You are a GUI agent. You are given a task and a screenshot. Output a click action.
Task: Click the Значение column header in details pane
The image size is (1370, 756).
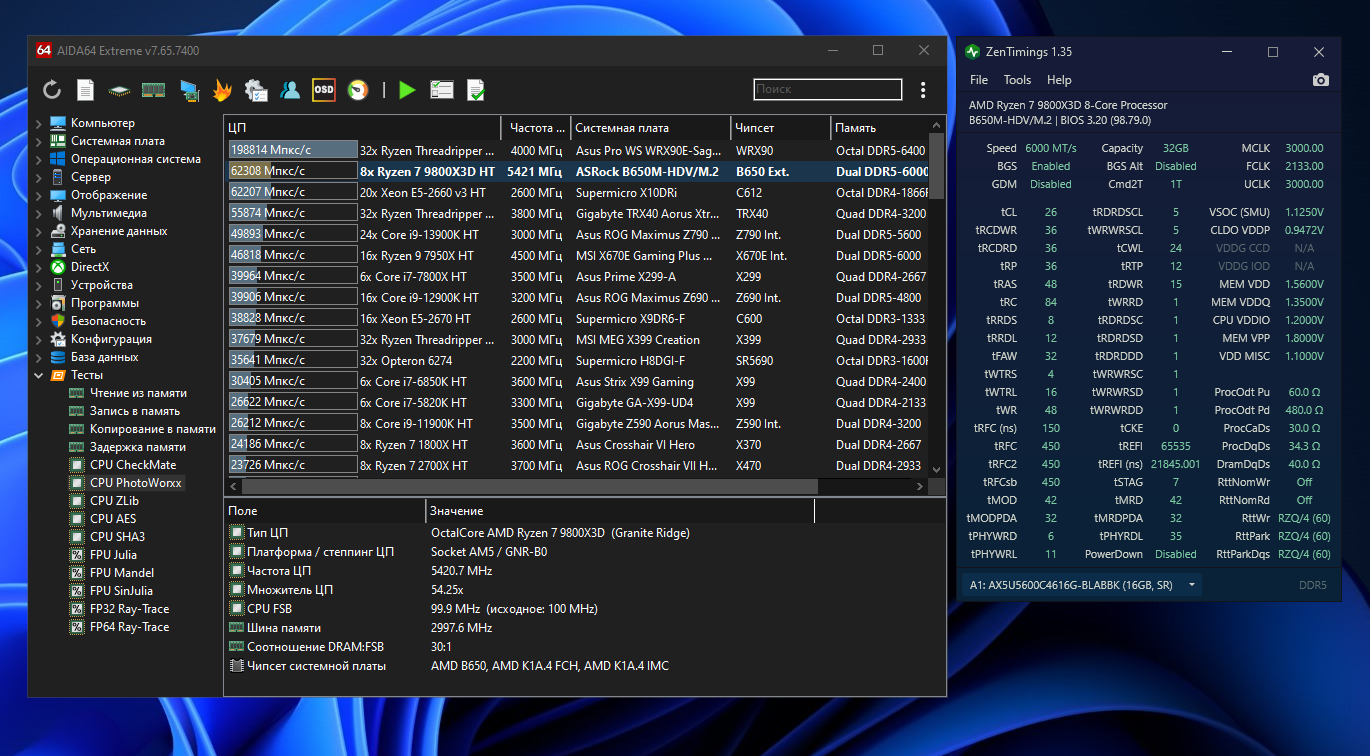pos(620,511)
